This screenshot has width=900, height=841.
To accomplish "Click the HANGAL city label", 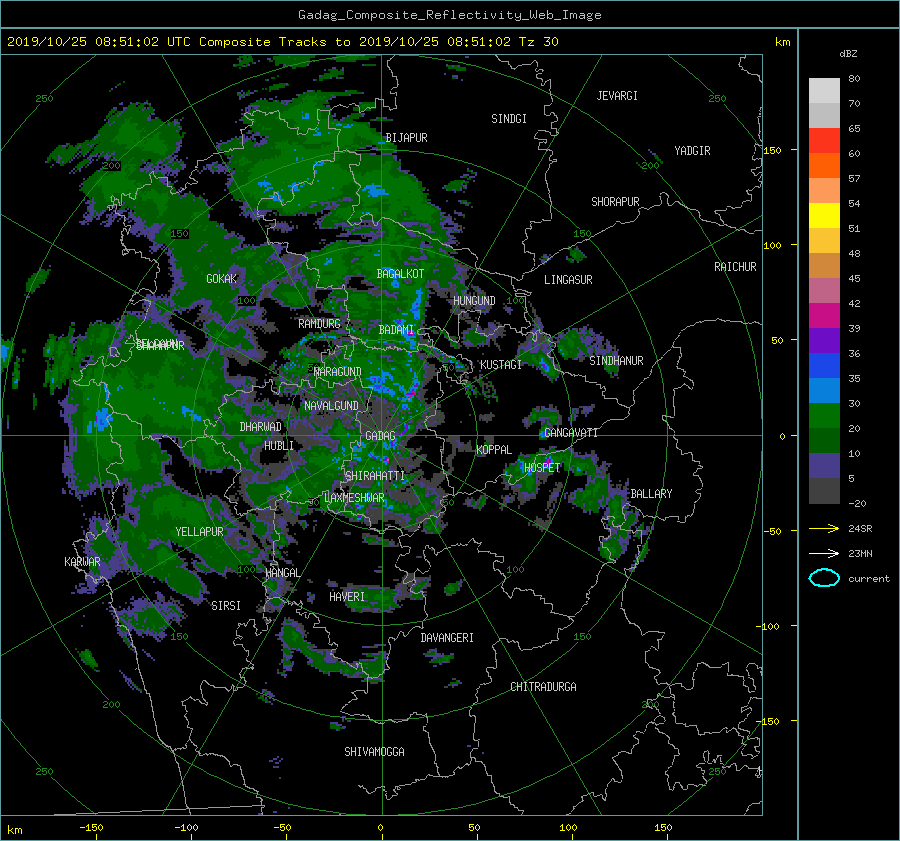I will pyautogui.click(x=282, y=573).
